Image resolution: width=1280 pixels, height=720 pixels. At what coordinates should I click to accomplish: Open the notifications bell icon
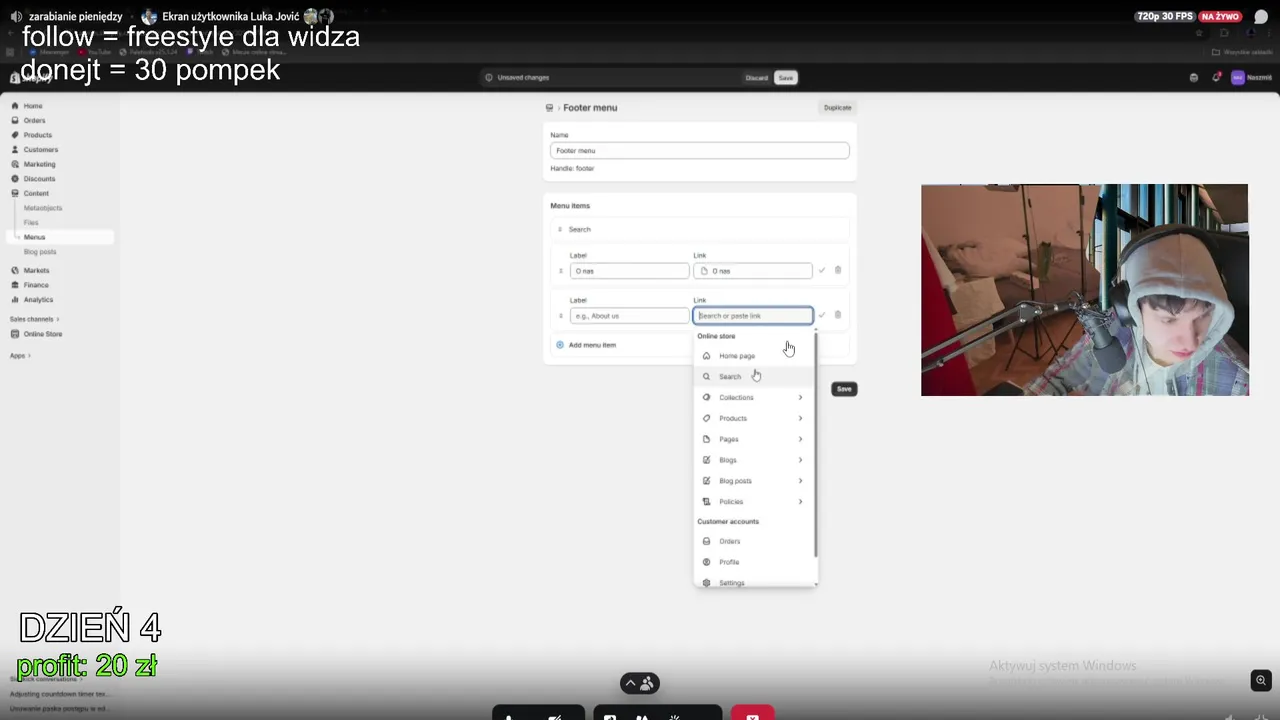click(1216, 78)
